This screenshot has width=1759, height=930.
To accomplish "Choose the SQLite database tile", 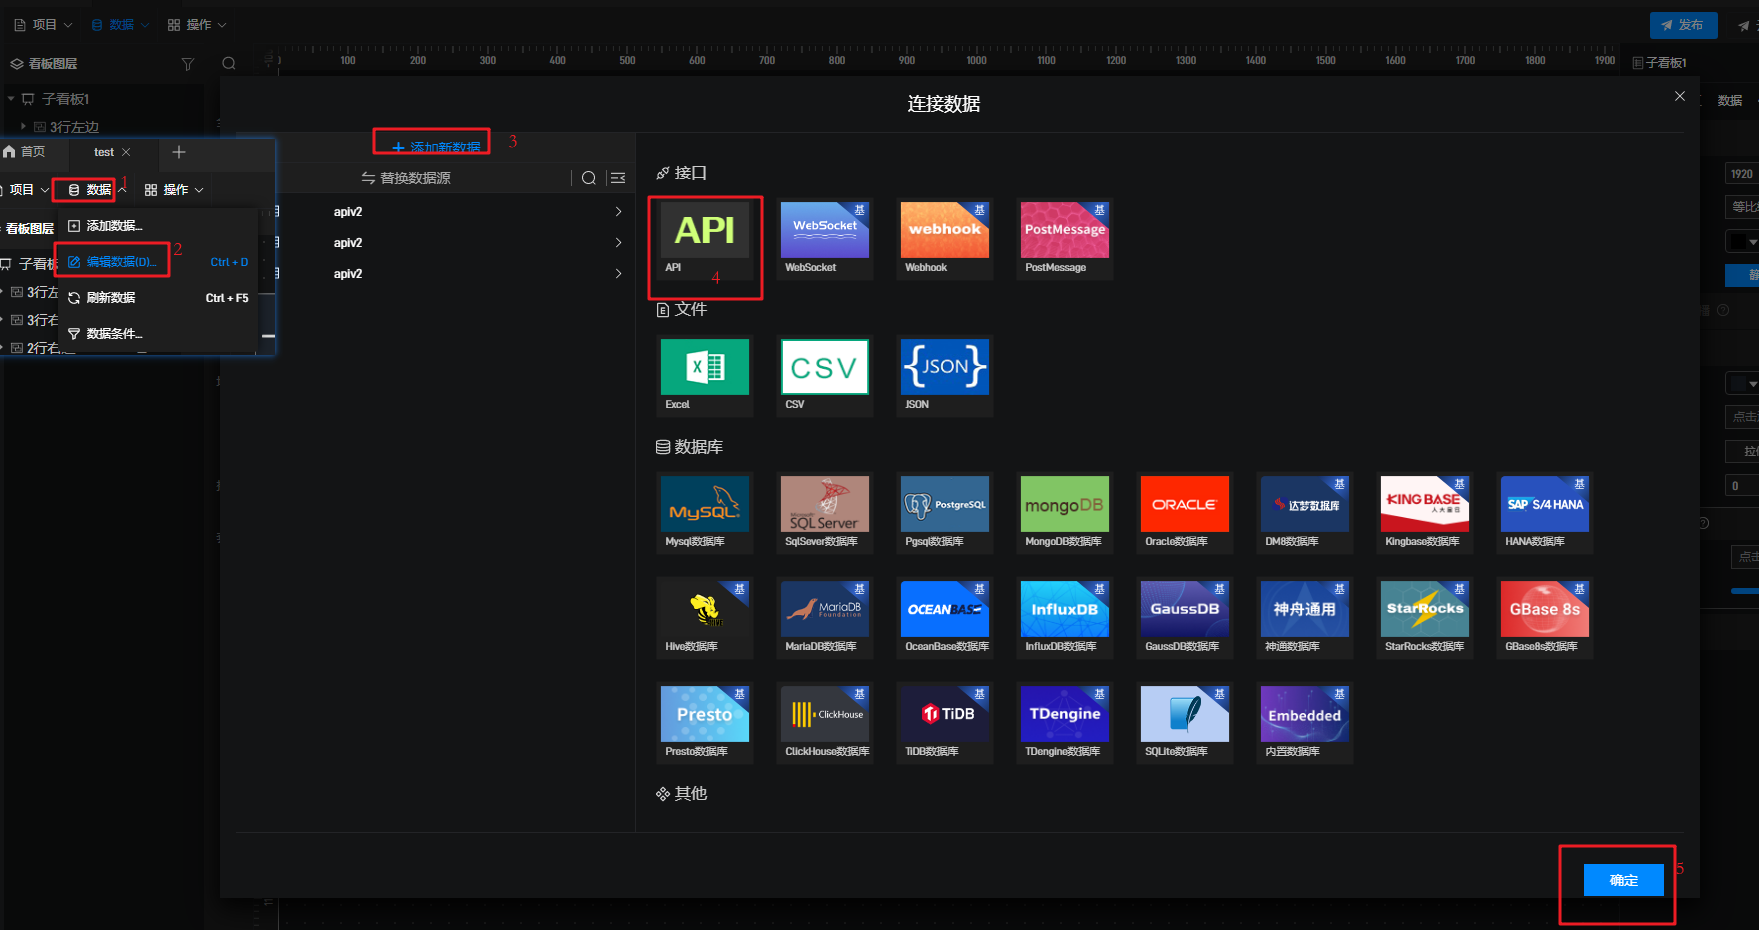I will pos(1185,723).
